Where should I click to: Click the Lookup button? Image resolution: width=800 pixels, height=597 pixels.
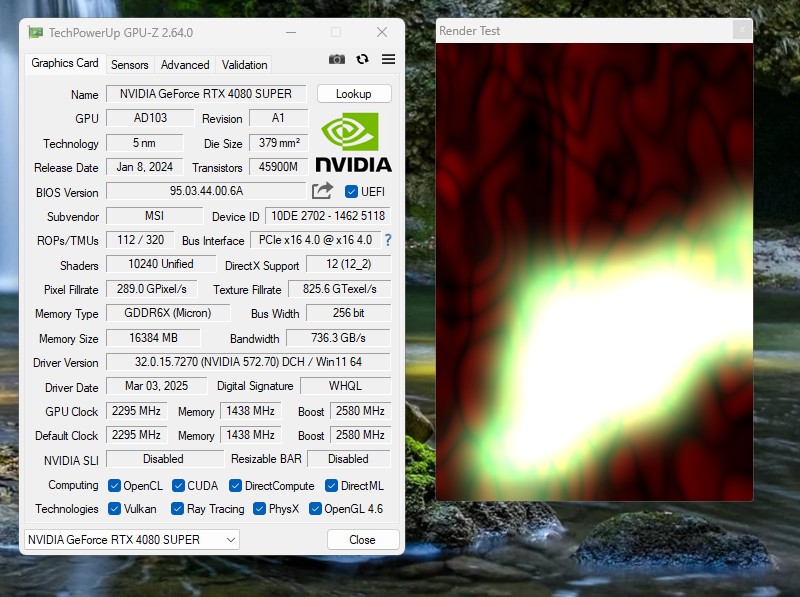point(354,94)
